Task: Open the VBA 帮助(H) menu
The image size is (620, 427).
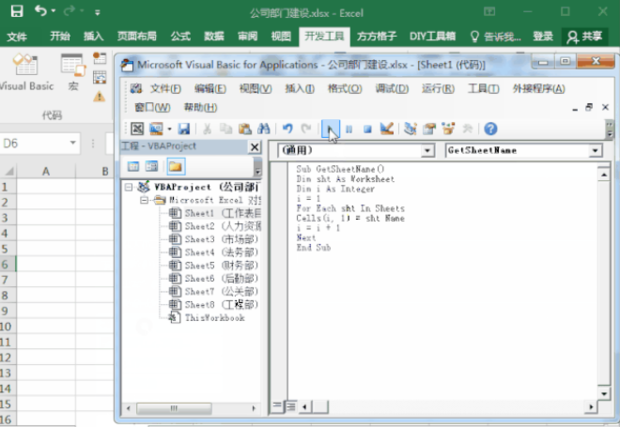Action: pos(200,108)
